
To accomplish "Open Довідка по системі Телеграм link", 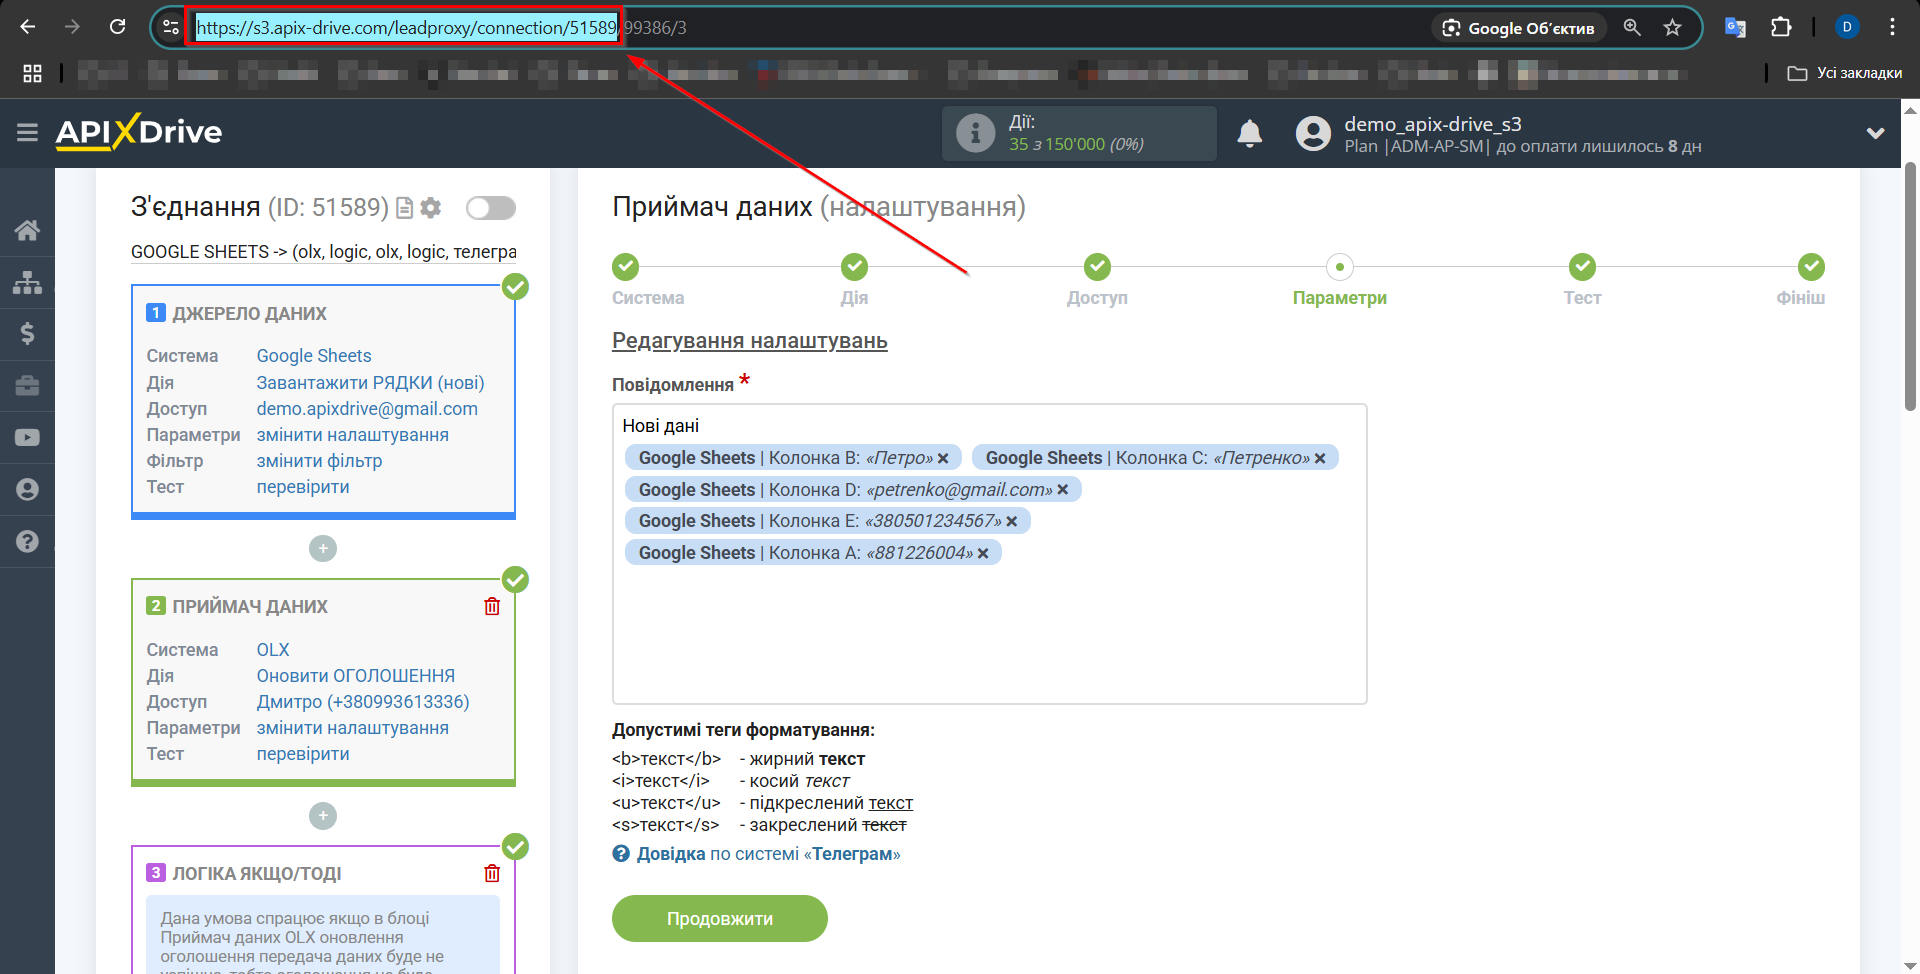I will click(x=757, y=854).
